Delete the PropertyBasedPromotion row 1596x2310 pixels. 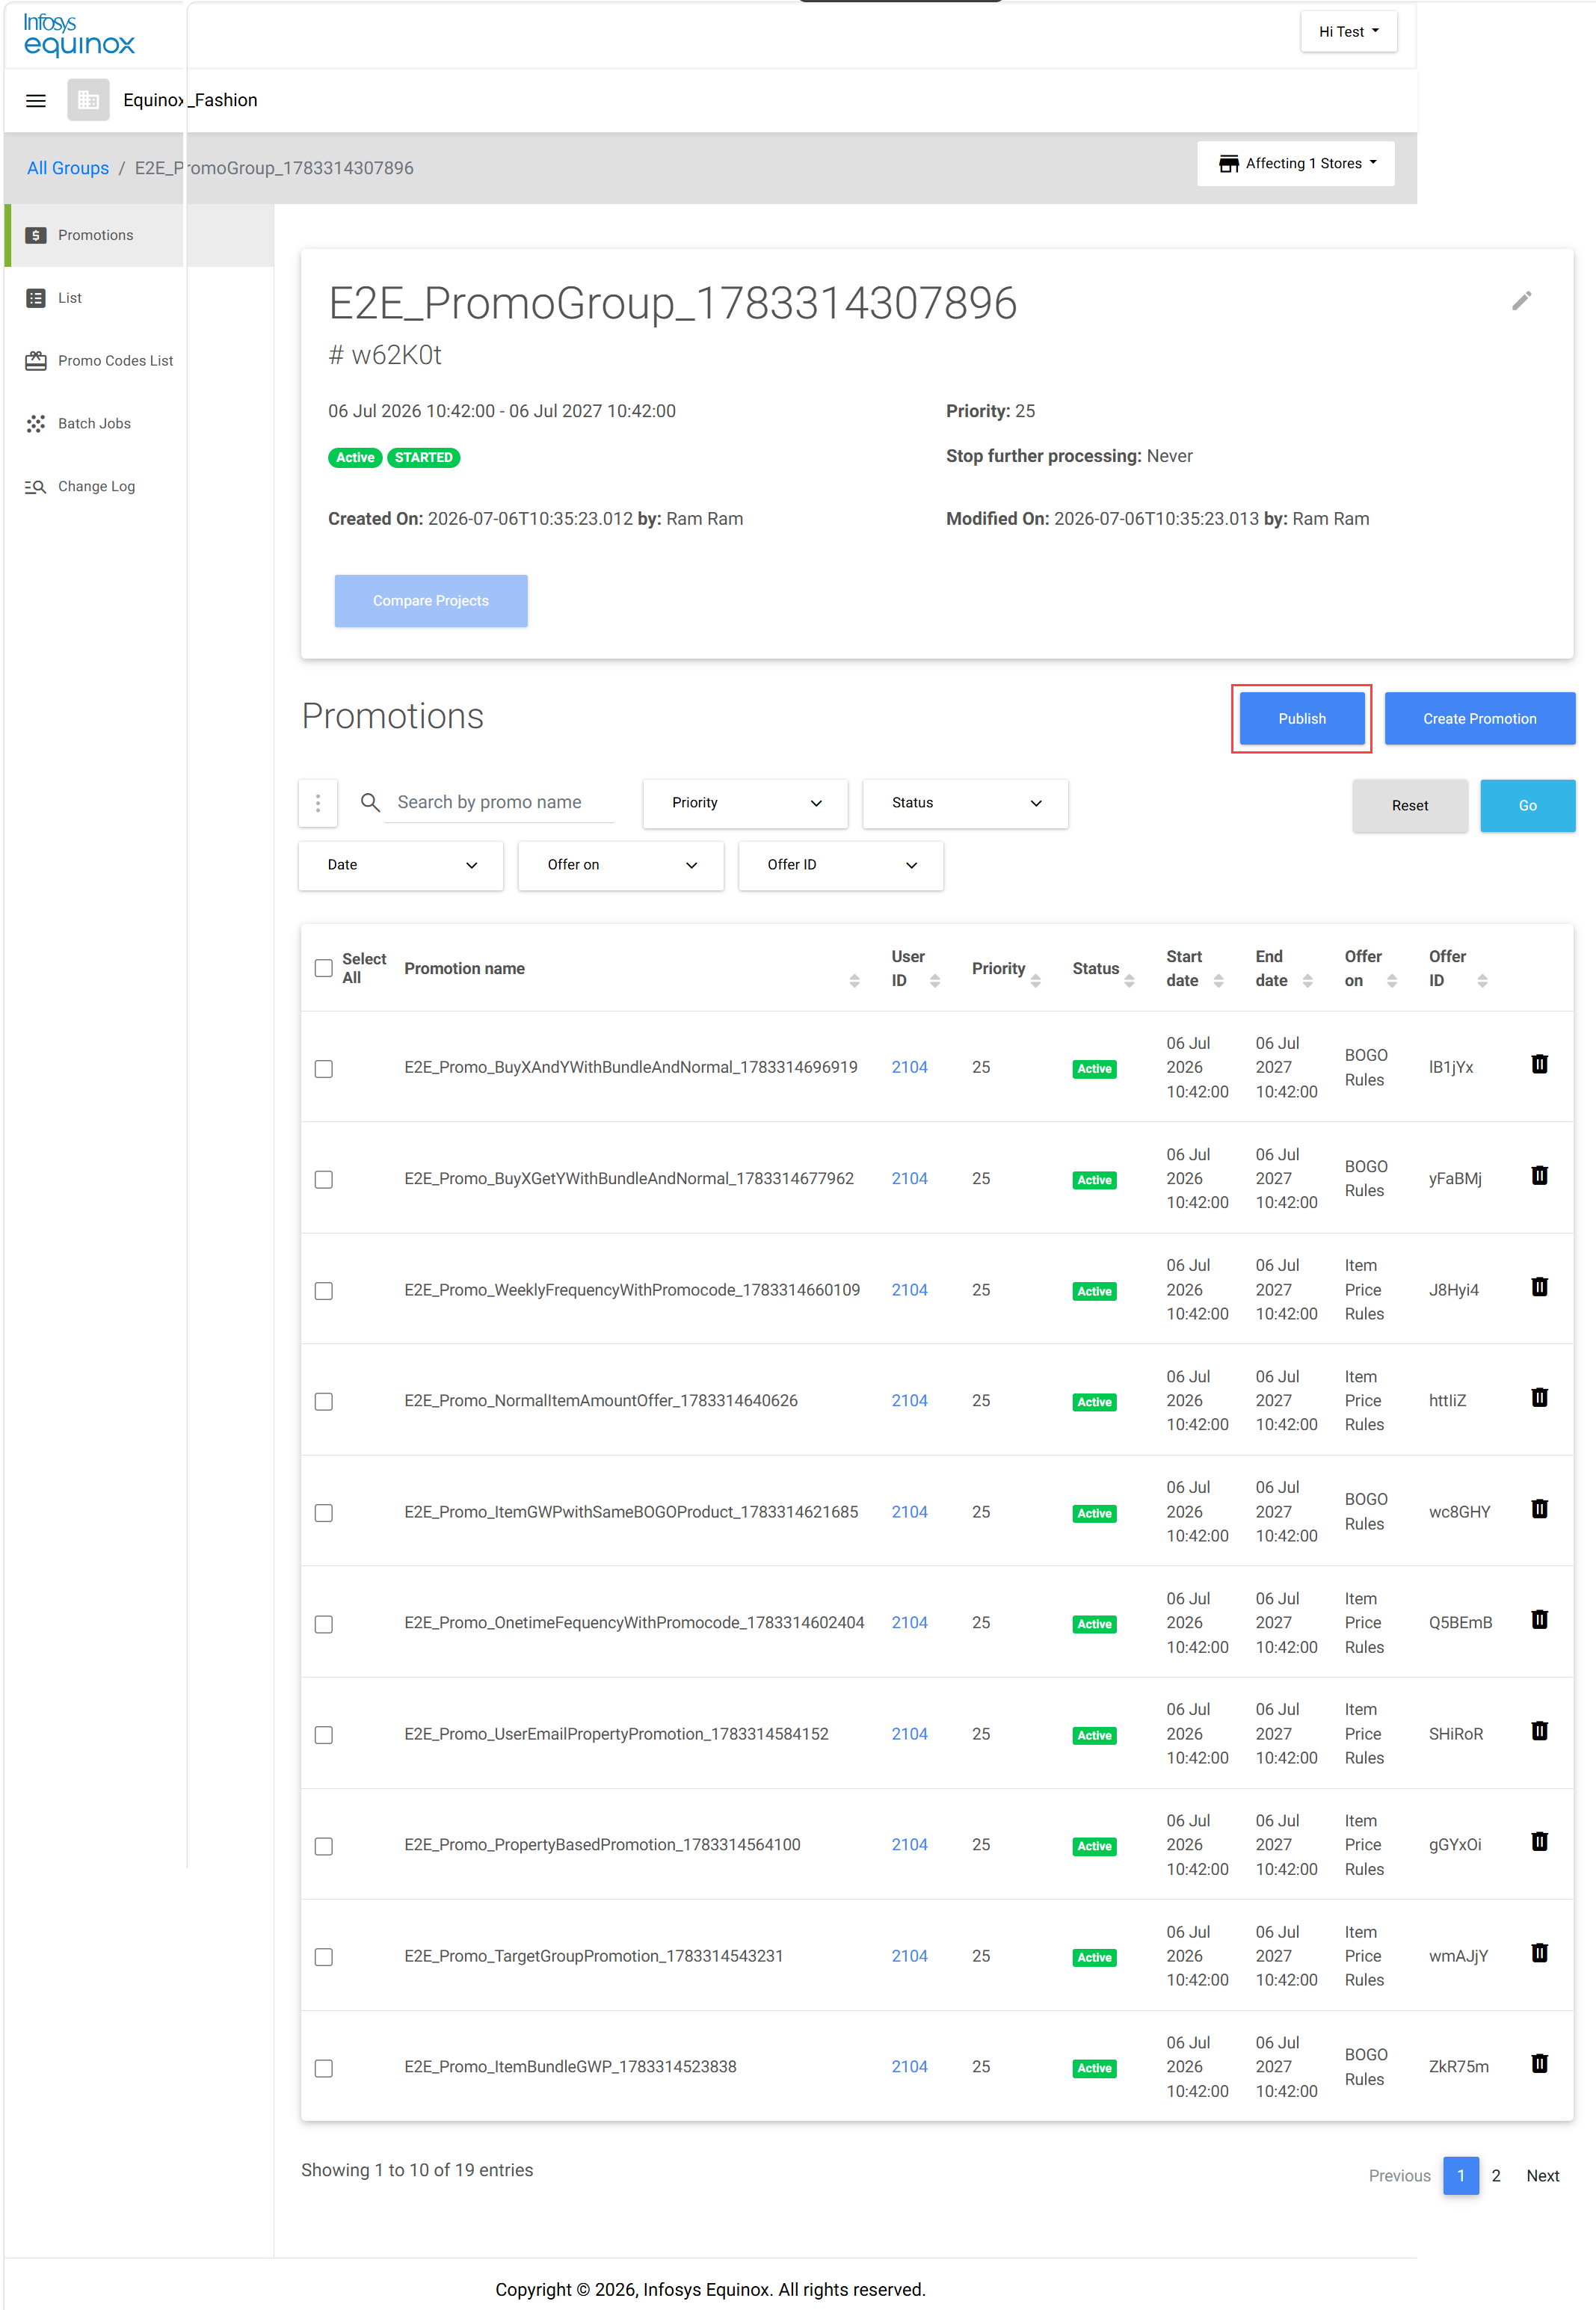pyautogui.click(x=1539, y=1841)
